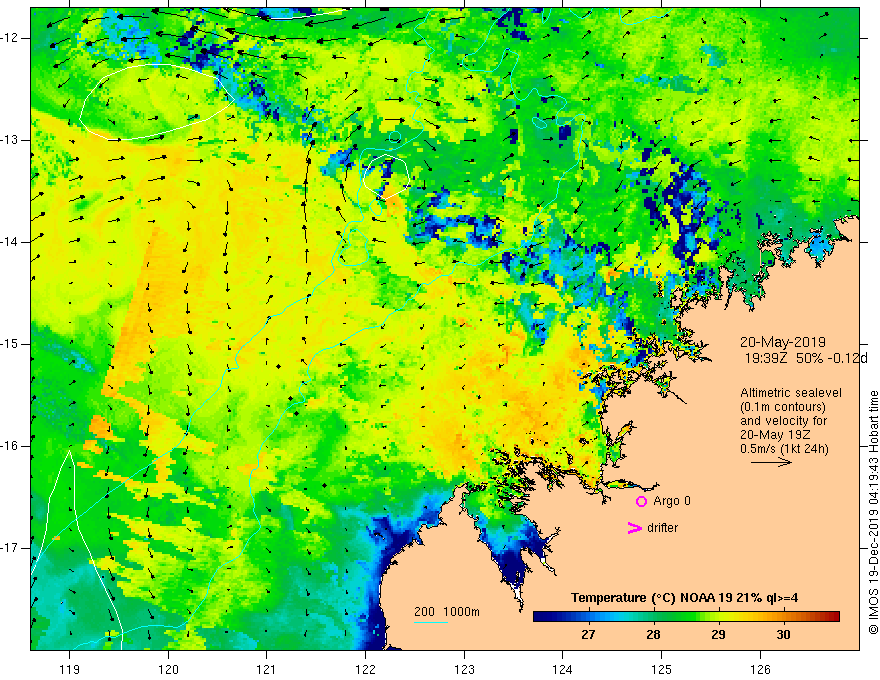Click the longitude axis label 126
Screen dimensions: 880x680
coord(760,669)
